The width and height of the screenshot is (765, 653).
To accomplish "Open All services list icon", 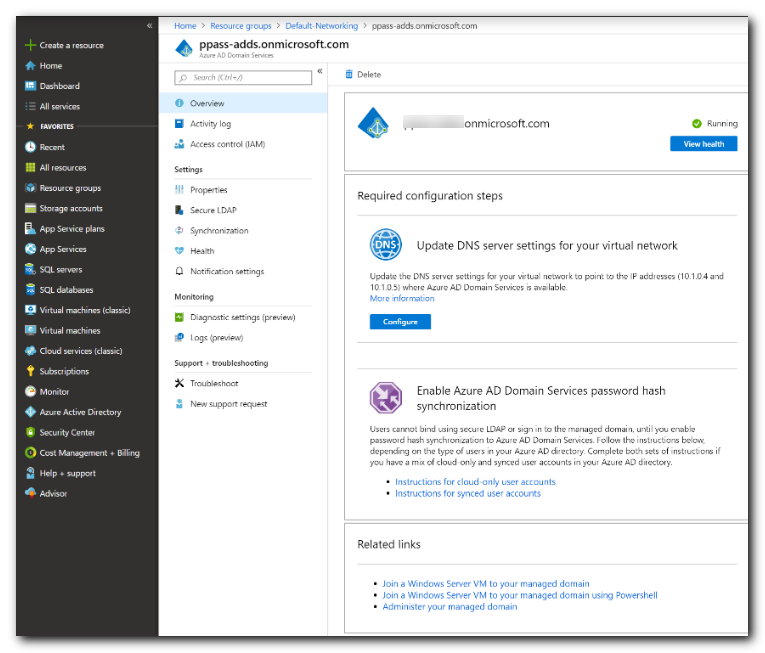I will (30, 106).
